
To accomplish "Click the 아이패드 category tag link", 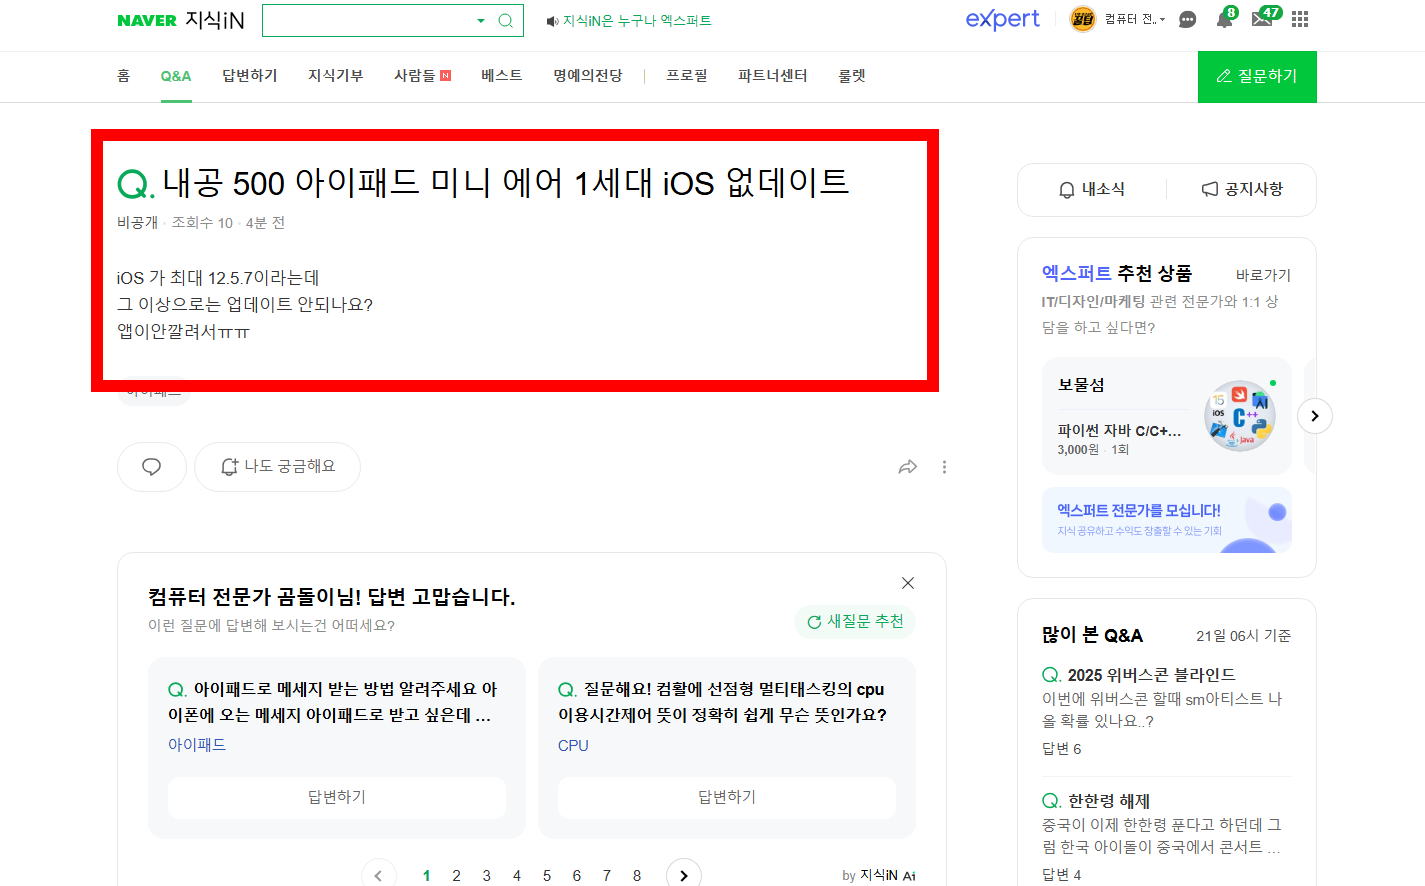I will (x=197, y=745).
